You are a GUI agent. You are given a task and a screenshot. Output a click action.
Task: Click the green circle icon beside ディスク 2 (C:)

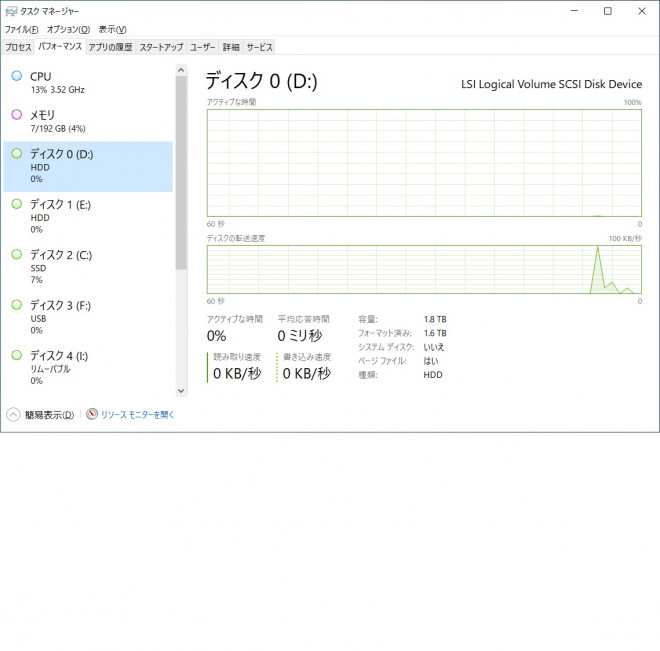pos(17,255)
